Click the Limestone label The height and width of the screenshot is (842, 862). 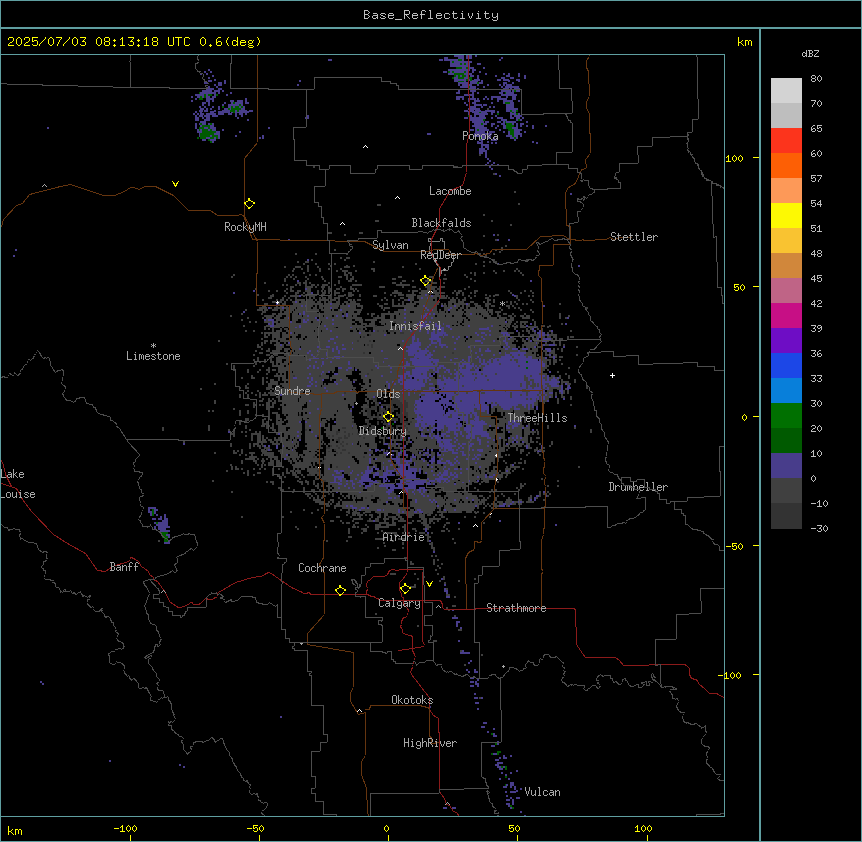point(153,356)
